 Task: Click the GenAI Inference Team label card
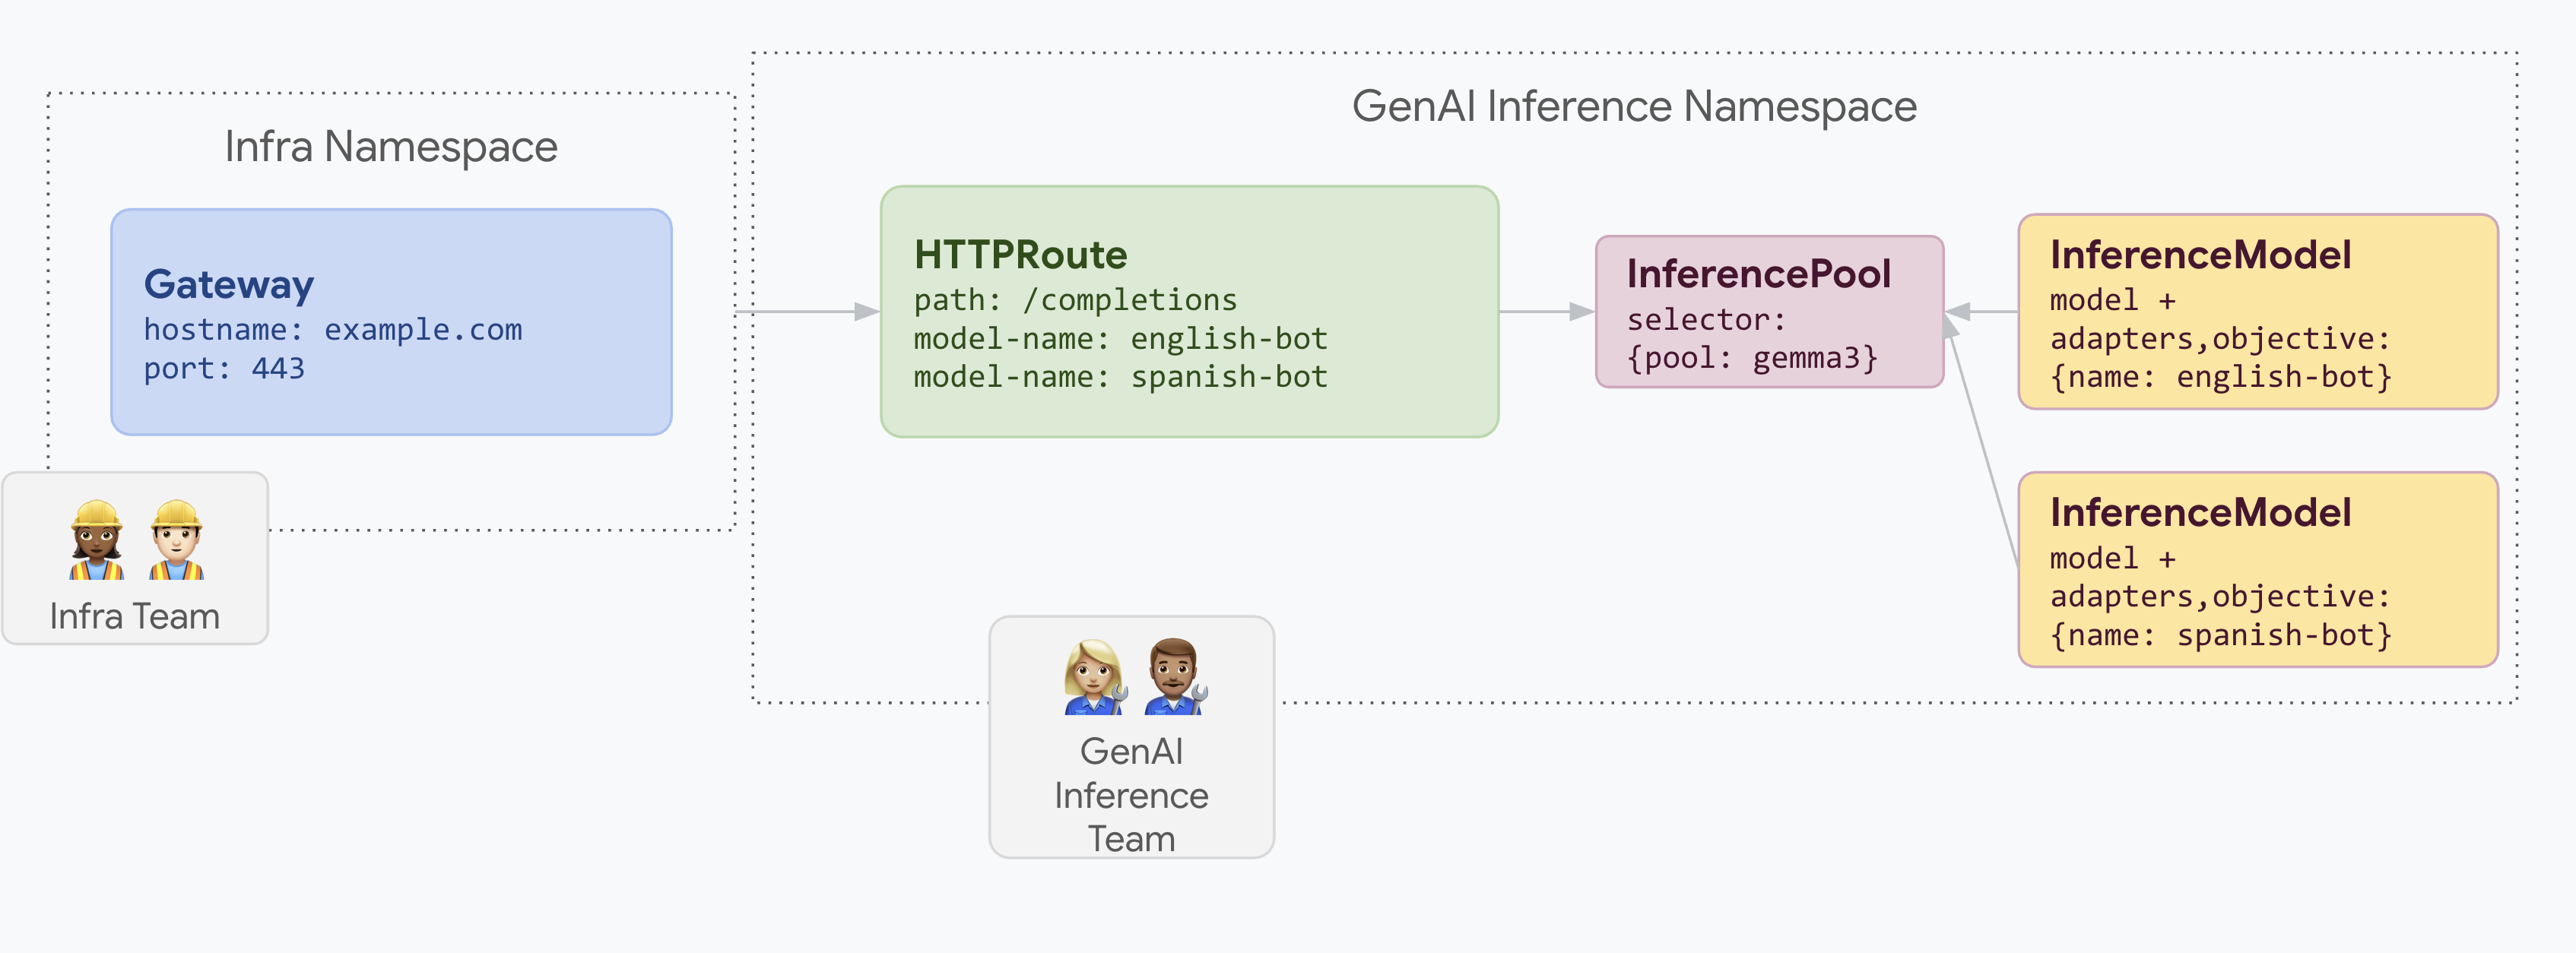coord(1131,795)
